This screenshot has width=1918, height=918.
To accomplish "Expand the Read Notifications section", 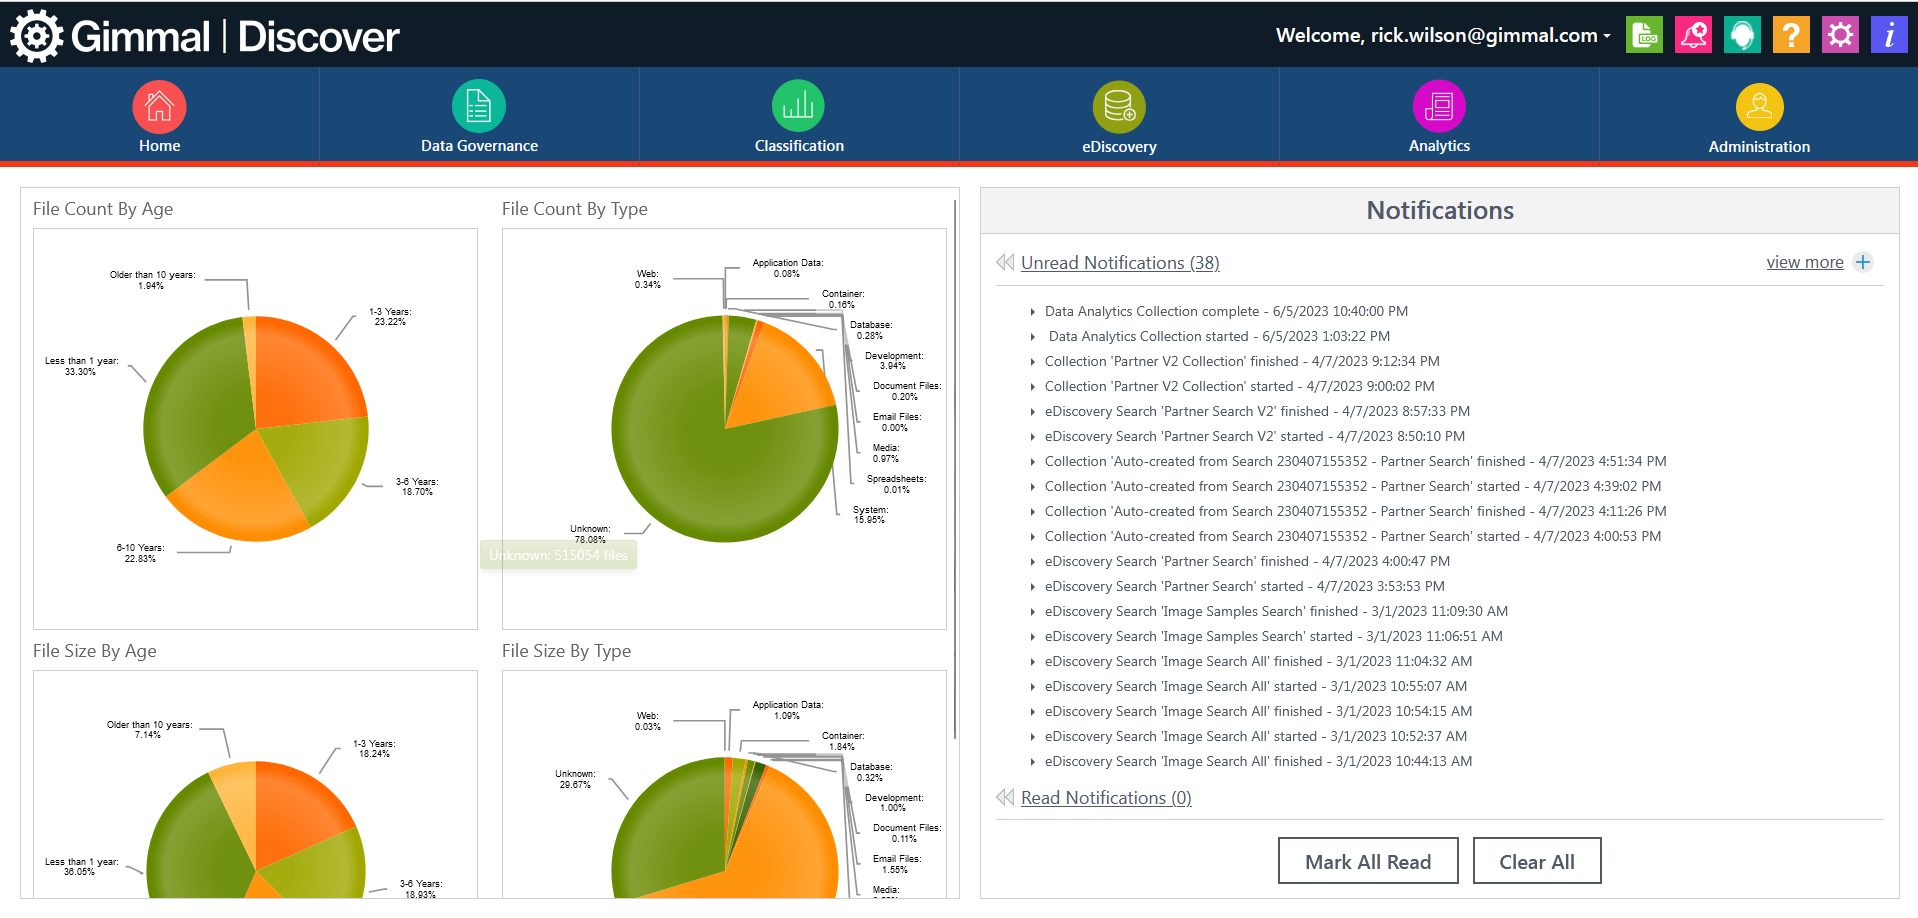I will click(x=1005, y=797).
